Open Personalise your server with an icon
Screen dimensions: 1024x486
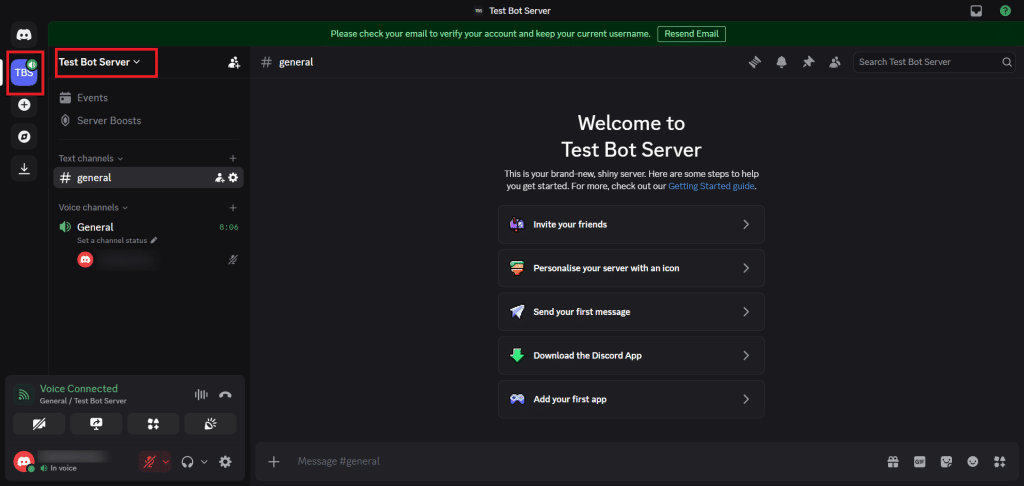coord(631,268)
